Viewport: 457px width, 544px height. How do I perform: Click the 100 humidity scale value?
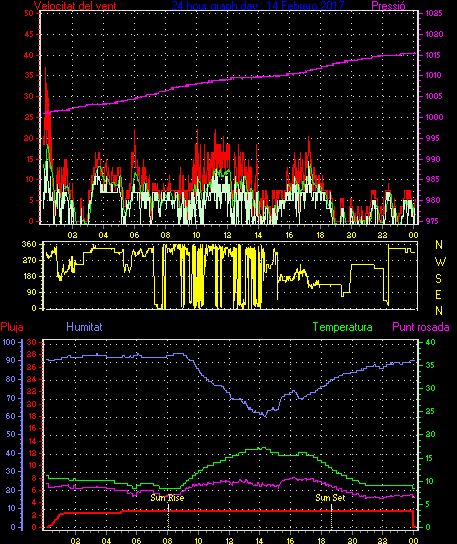coord(9,342)
